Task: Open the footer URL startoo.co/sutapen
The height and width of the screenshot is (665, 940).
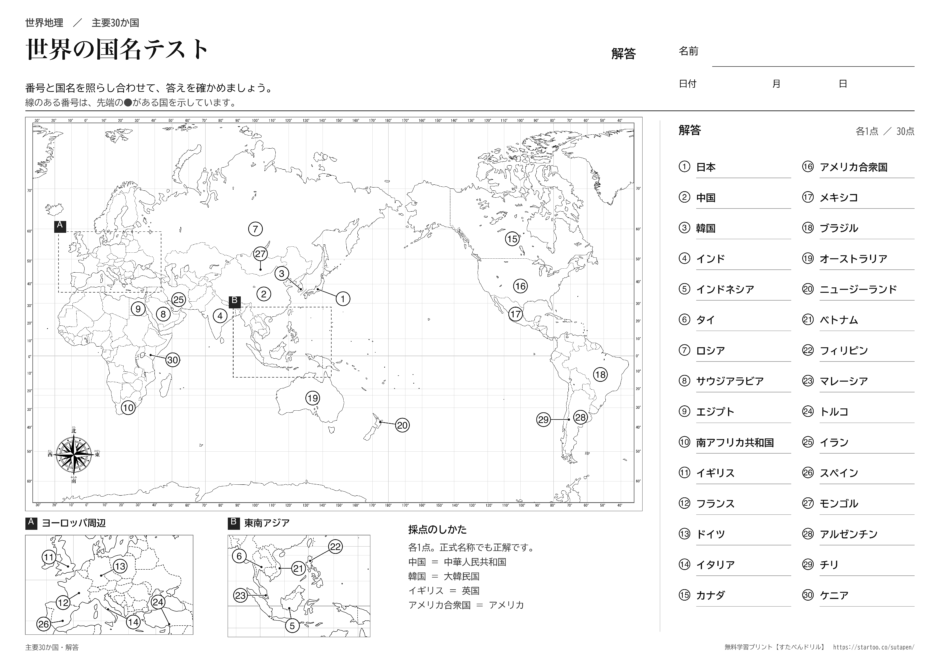Action: pyautogui.click(x=873, y=648)
